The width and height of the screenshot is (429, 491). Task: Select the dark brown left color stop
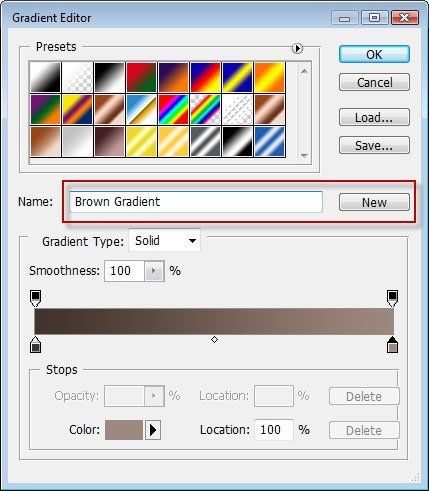point(36,345)
